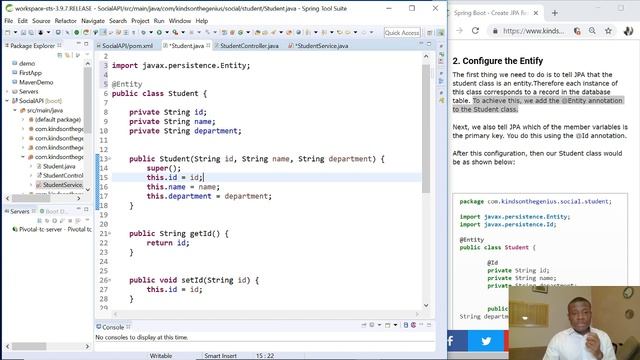The height and width of the screenshot is (360, 640).
Task: Click the Facebook share button in browser
Action: coord(452,341)
